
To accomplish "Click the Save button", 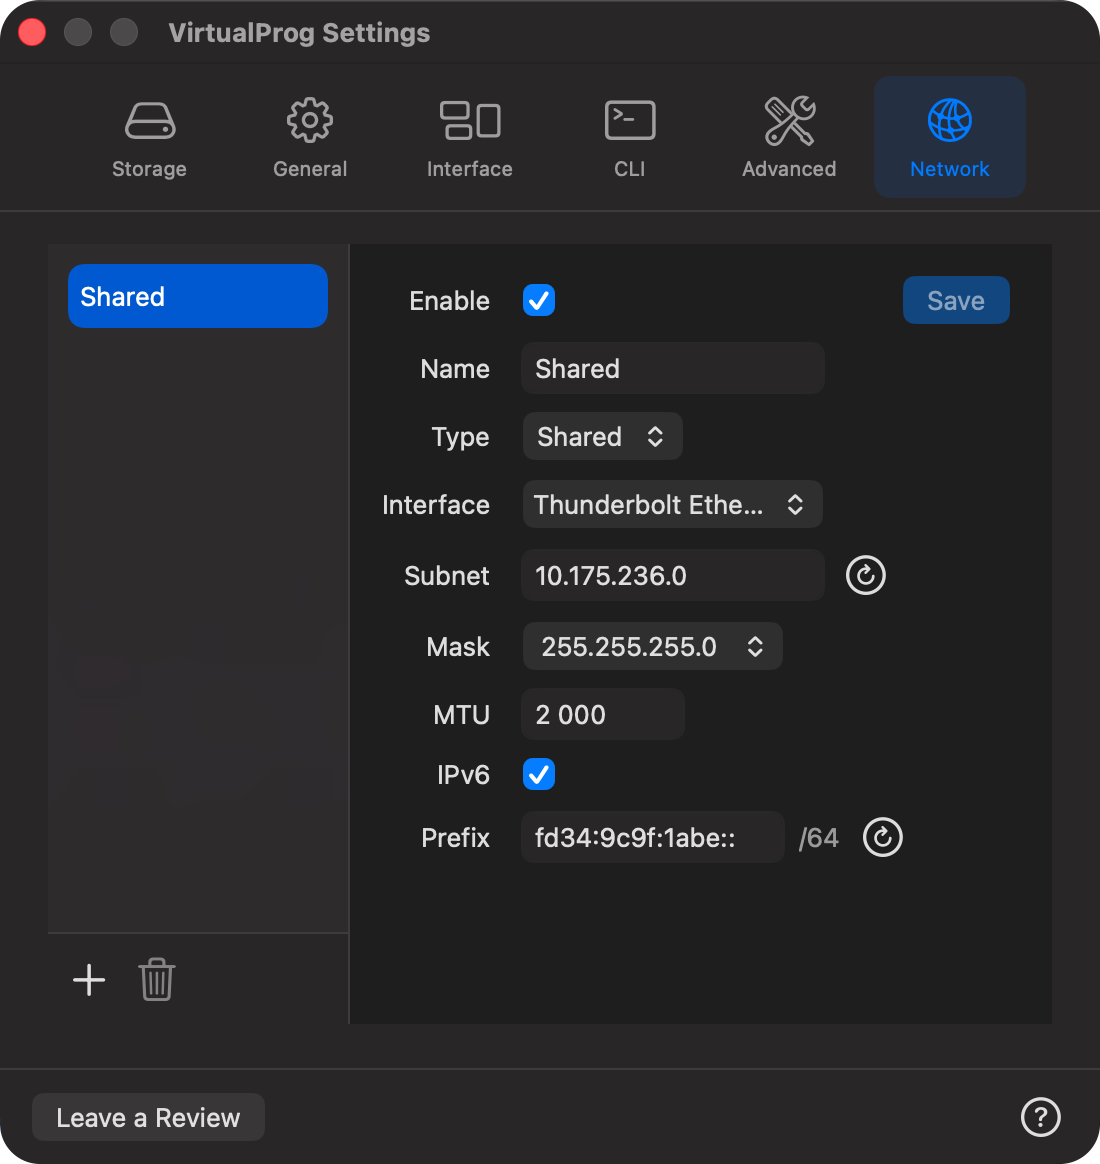I will coord(956,300).
